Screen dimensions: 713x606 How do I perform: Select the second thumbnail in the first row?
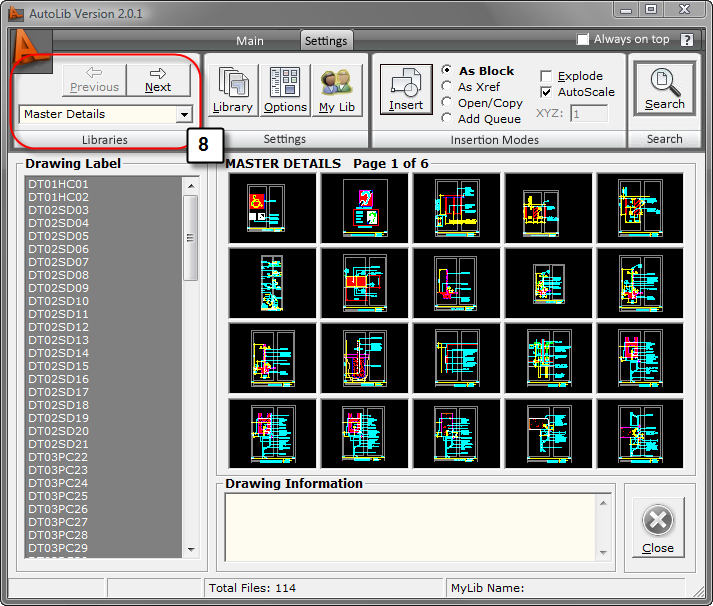click(365, 208)
